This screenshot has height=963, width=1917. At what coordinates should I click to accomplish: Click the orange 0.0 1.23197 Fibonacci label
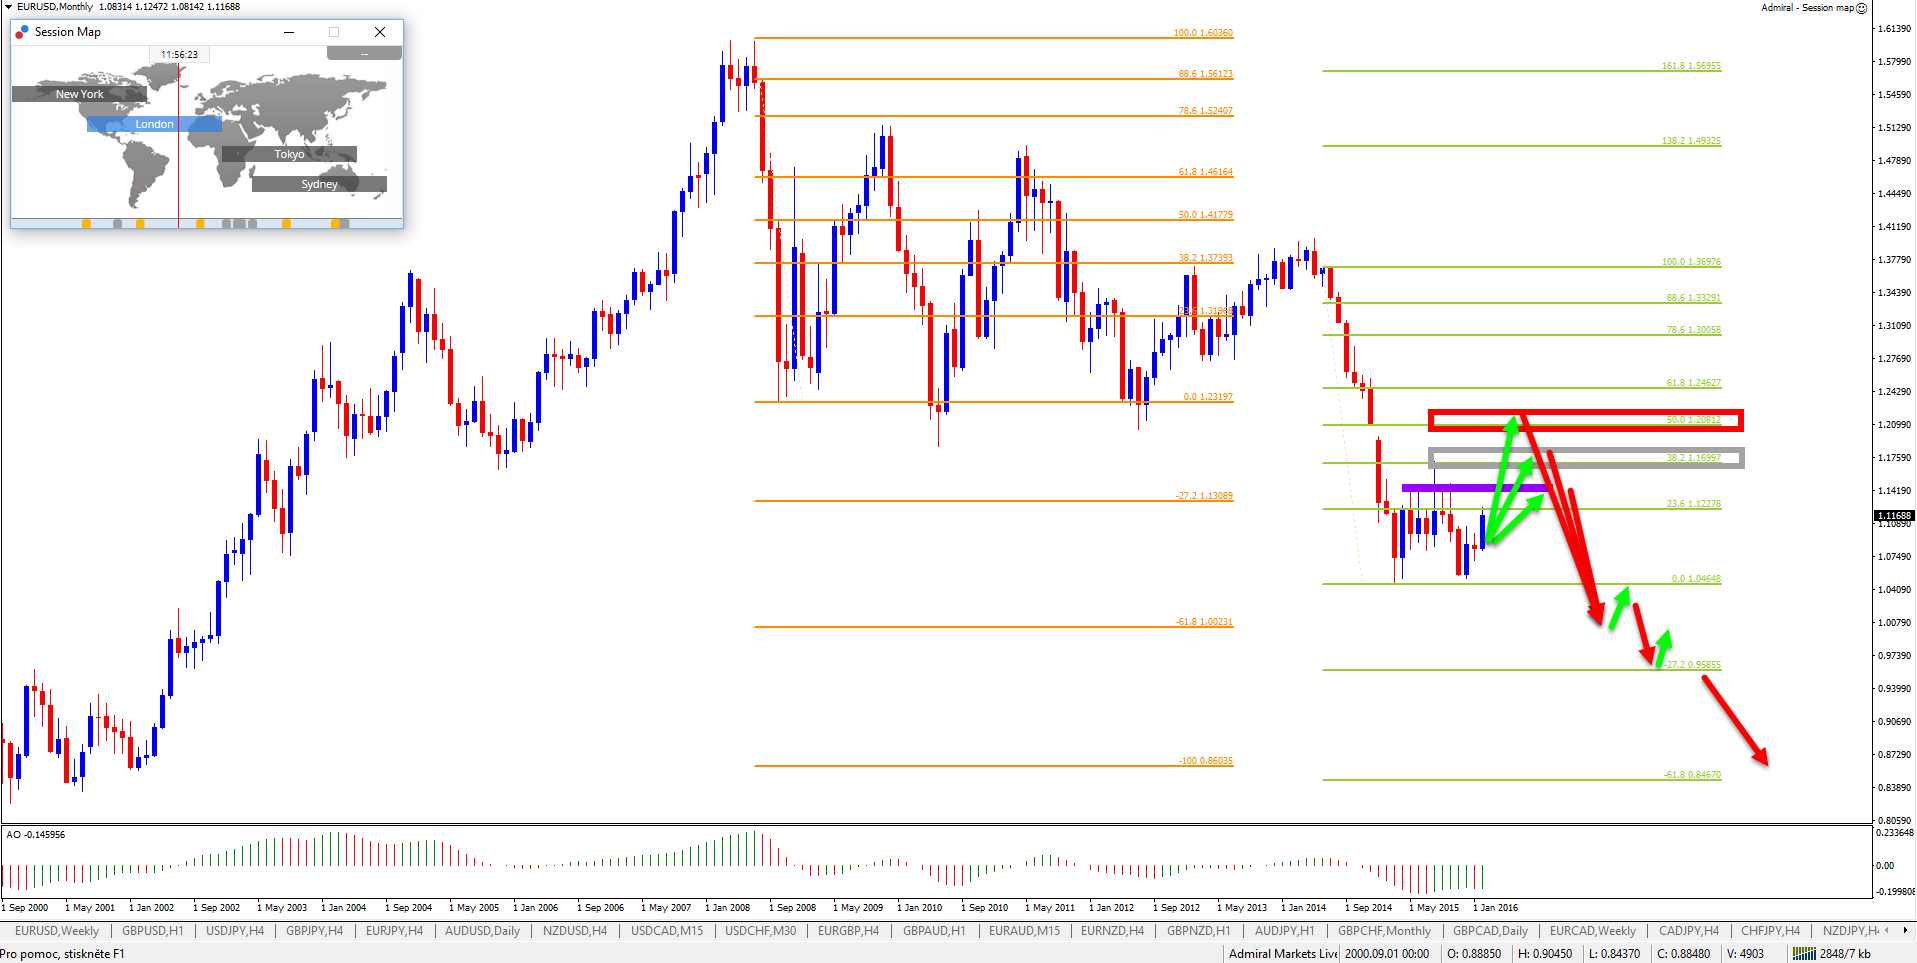click(1208, 397)
